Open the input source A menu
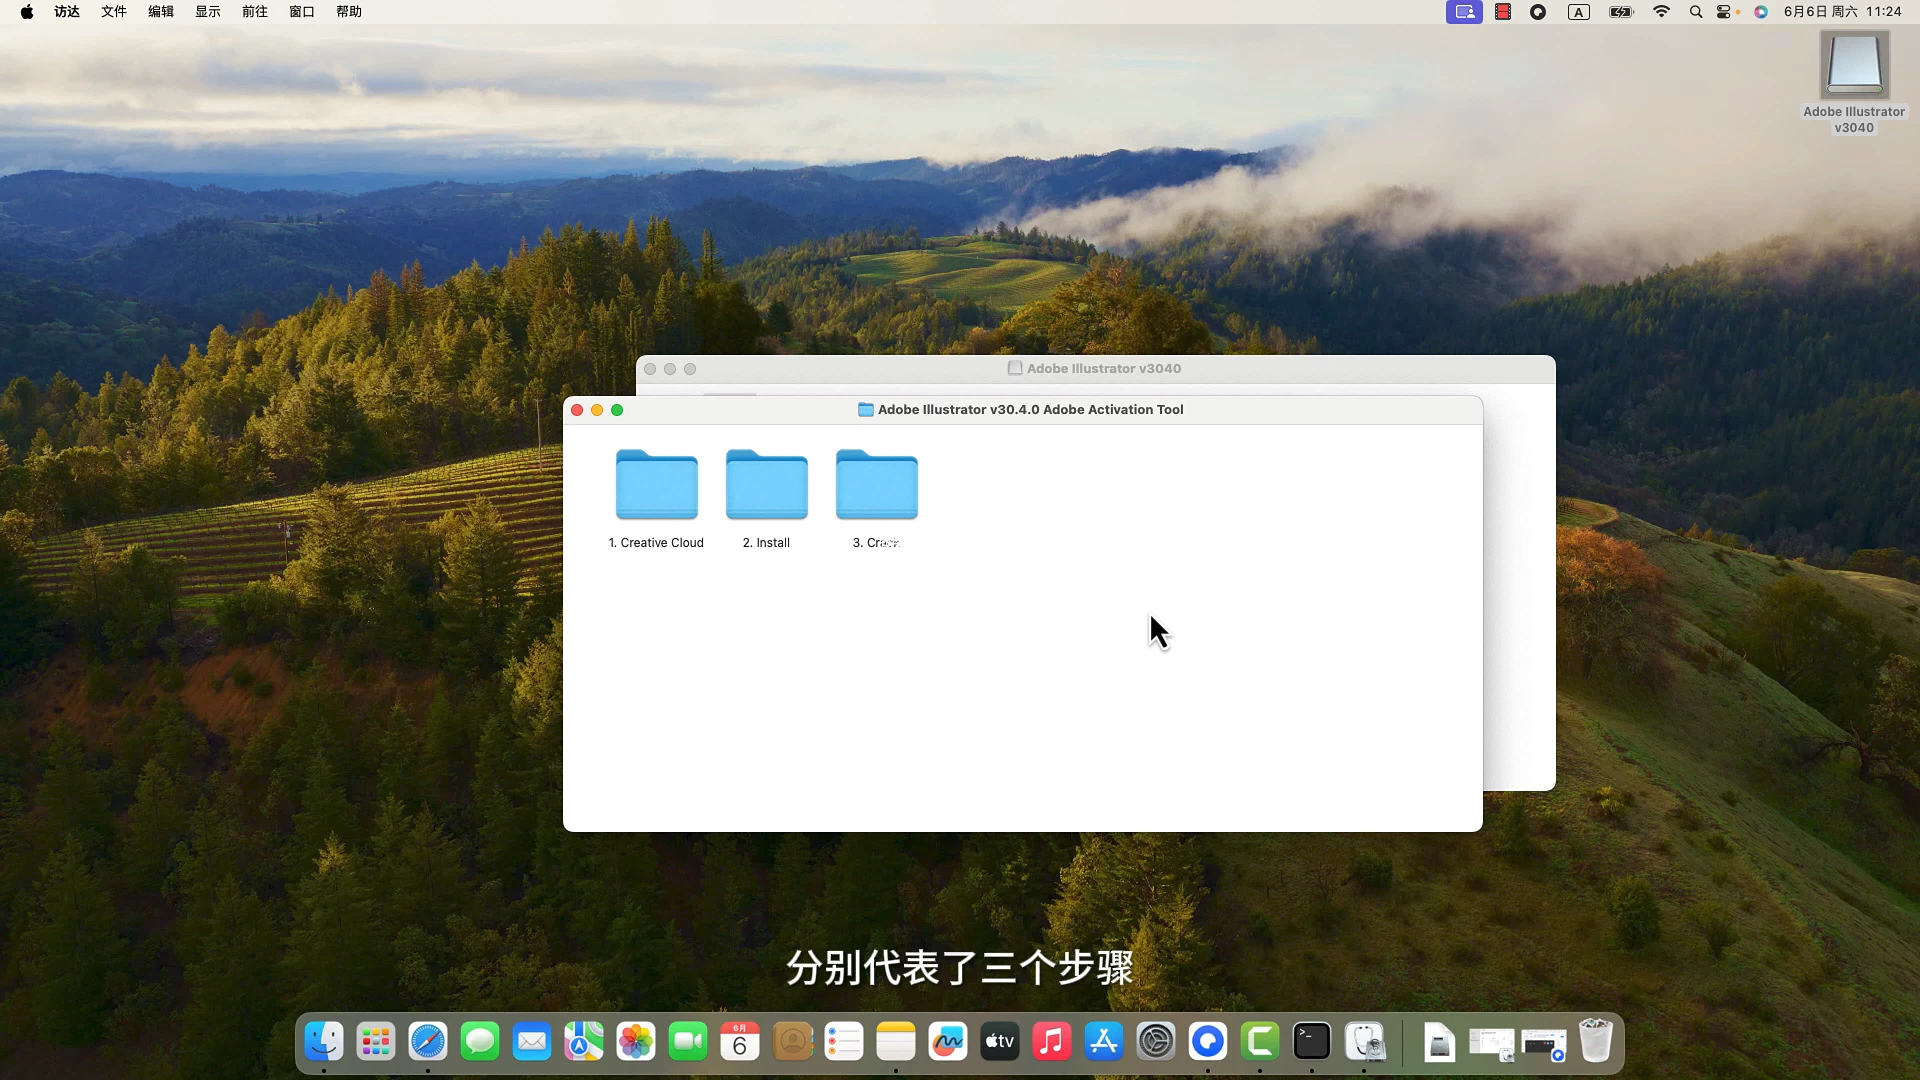1920x1080 pixels. (1579, 12)
